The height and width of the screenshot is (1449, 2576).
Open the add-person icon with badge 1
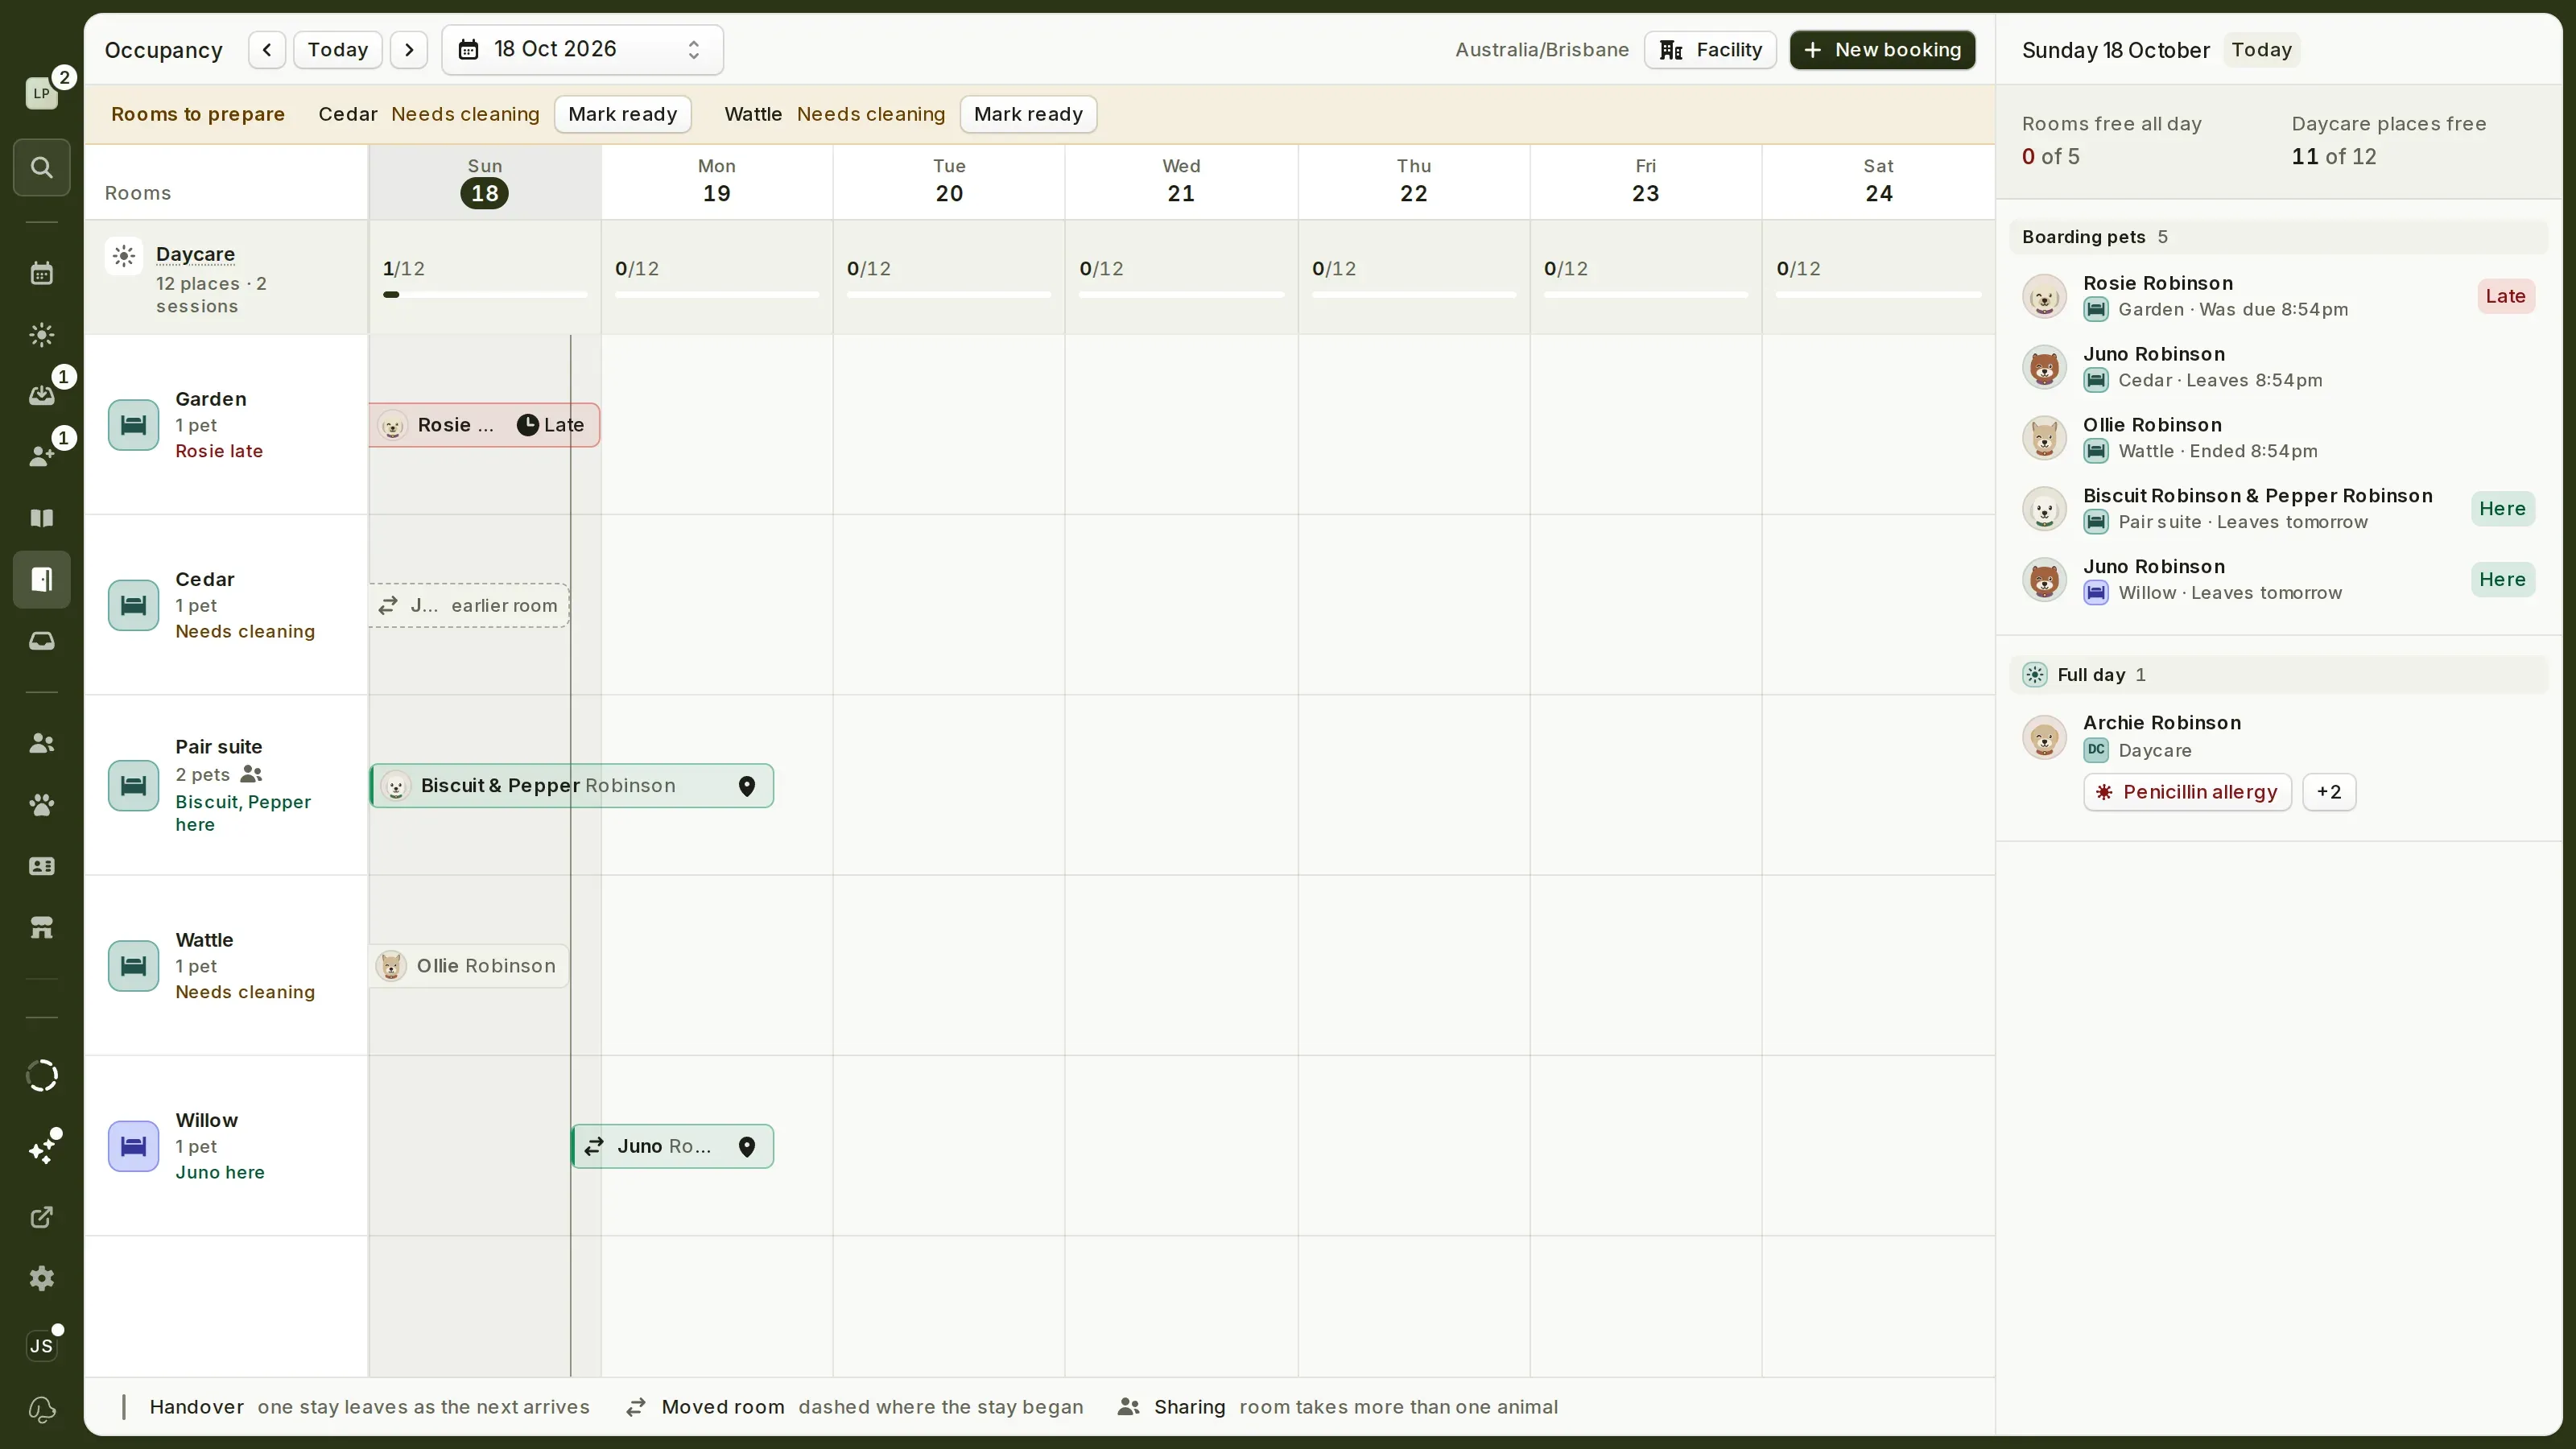[41, 456]
